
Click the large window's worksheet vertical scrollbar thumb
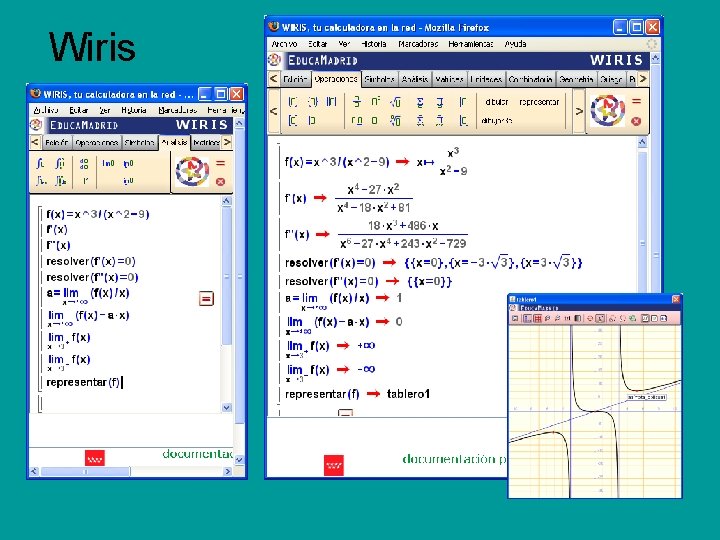(x=642, y=243)
